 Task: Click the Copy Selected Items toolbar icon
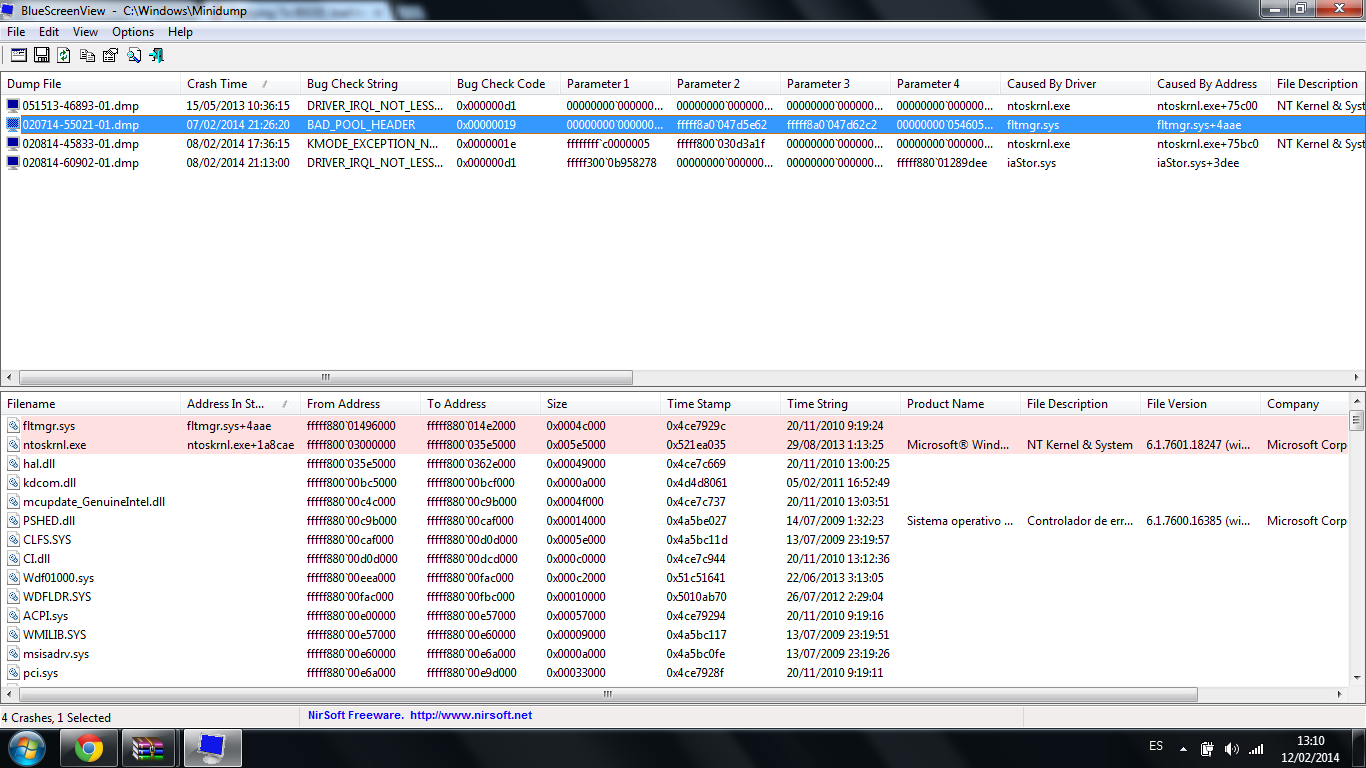[88, 55]
